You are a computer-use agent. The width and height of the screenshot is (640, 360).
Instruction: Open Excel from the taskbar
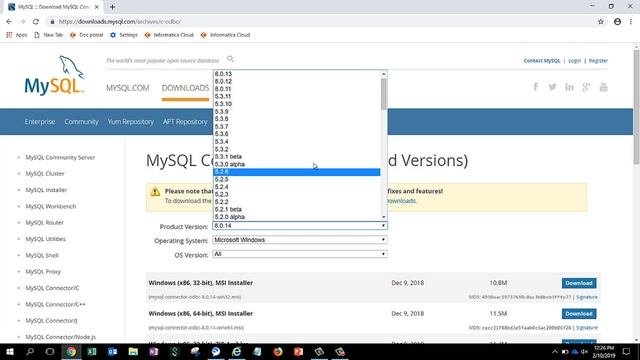tap(92, 351)
